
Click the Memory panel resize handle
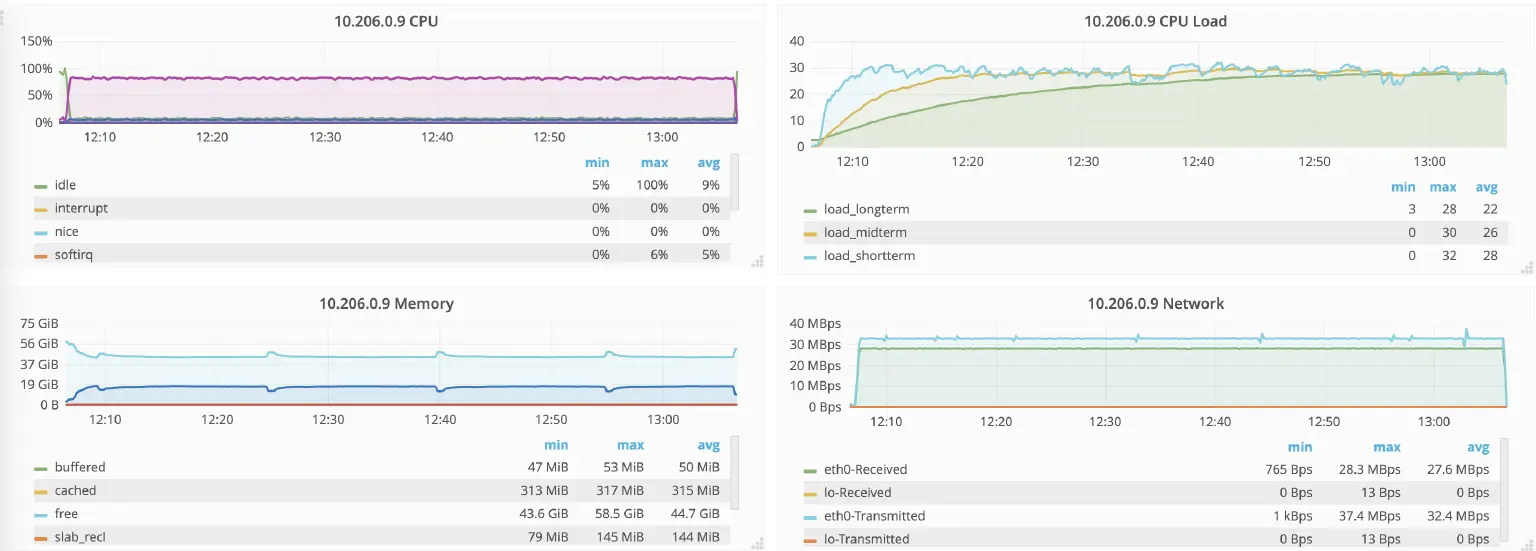click(757, 544)
